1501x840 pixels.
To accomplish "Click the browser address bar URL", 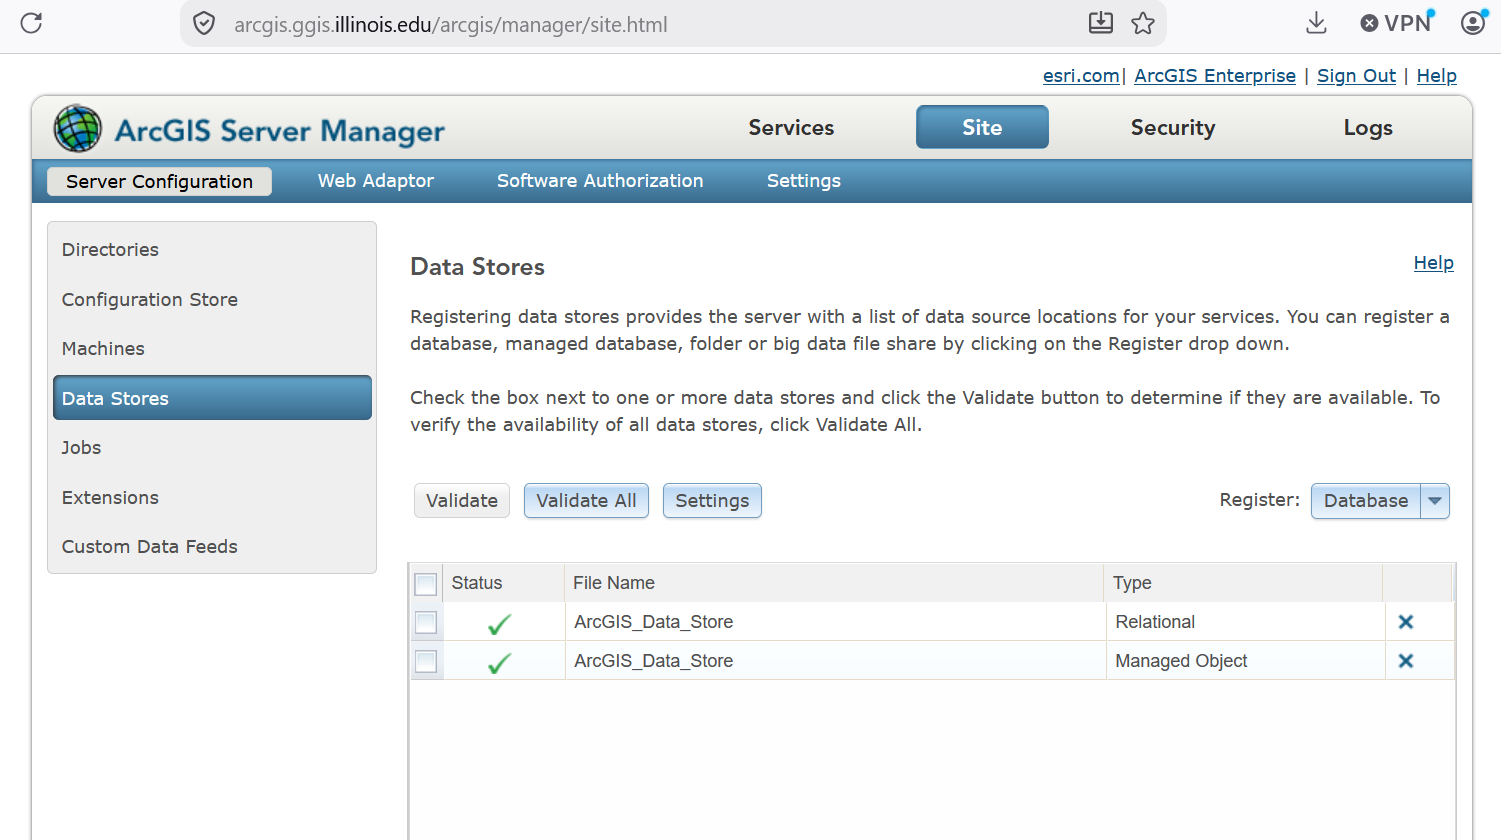I will (451, 25).
